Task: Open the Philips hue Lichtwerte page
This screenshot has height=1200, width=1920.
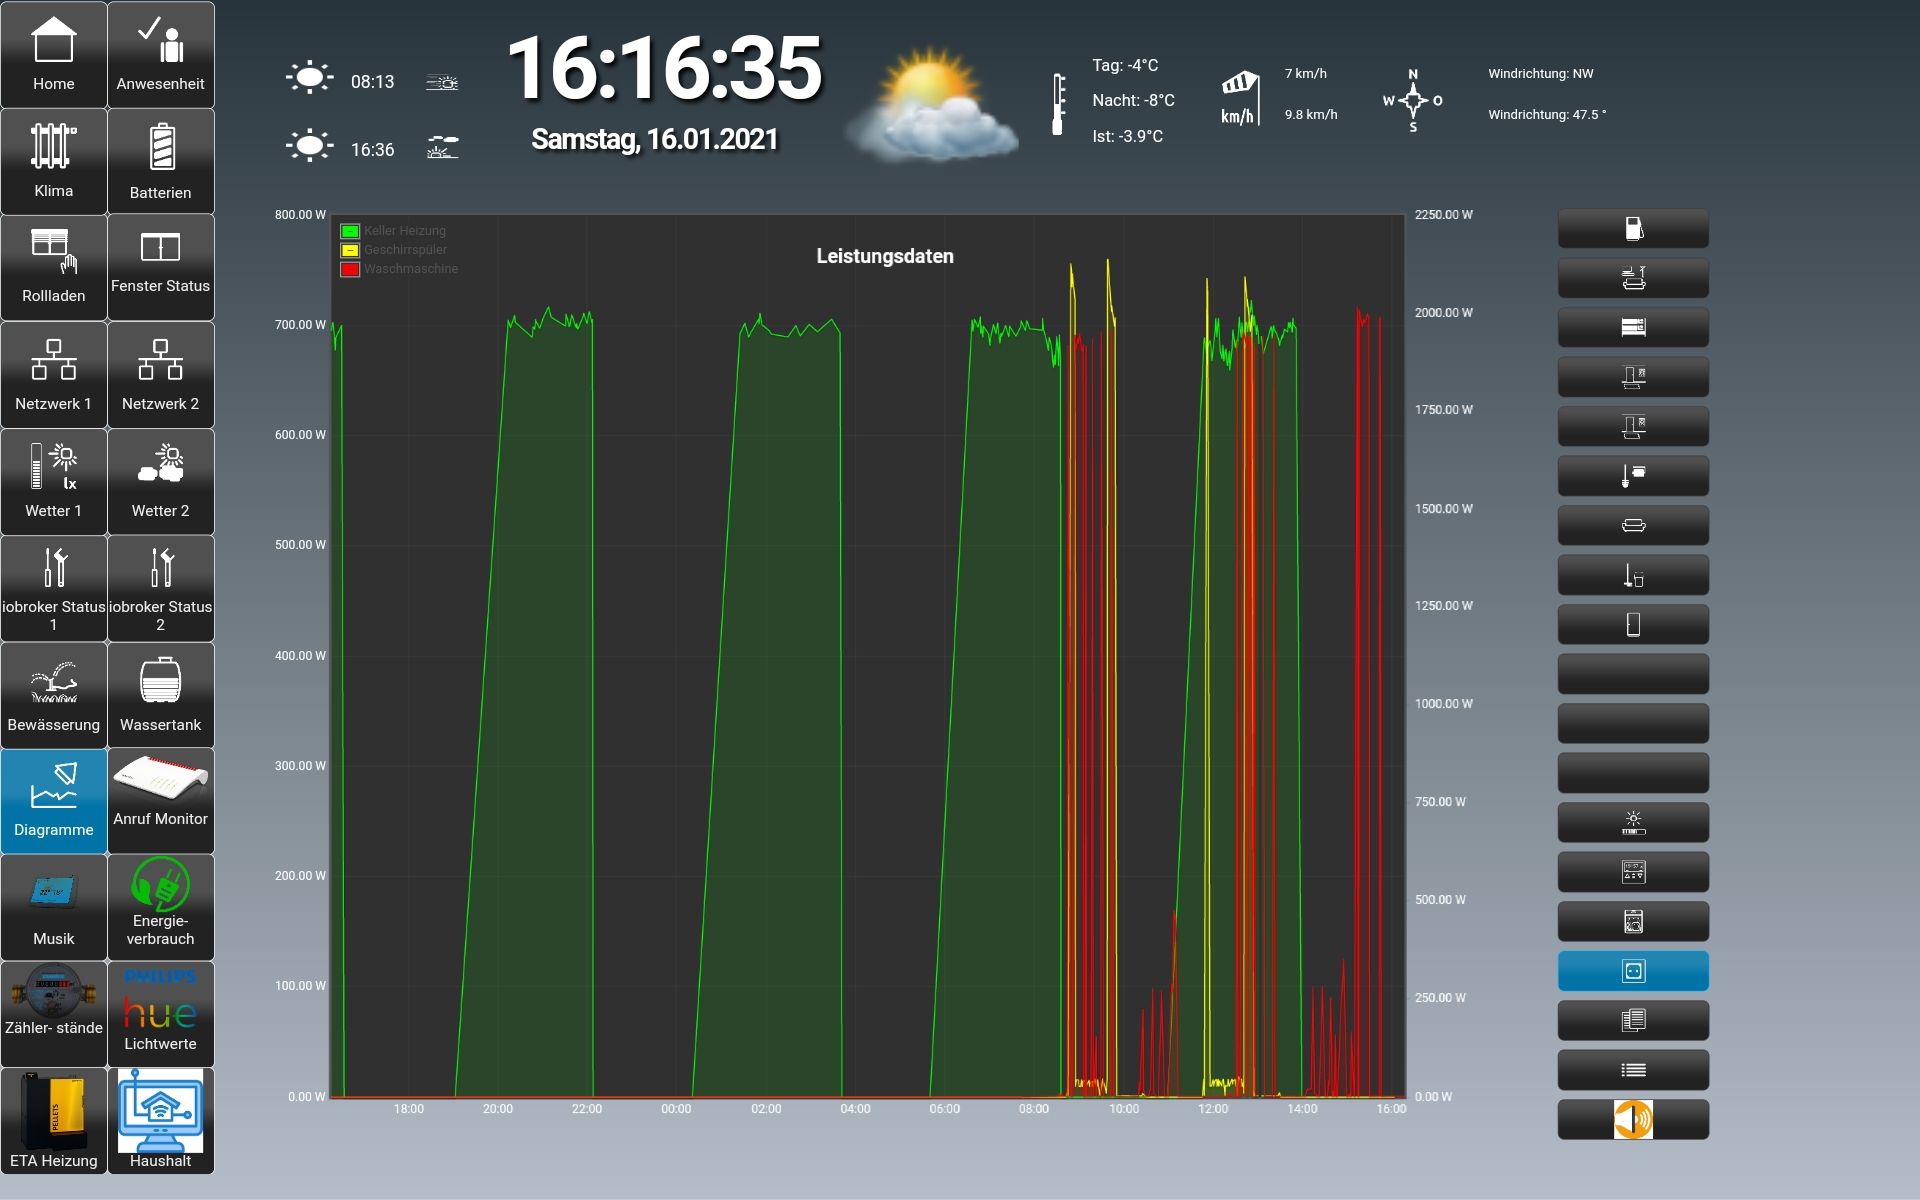Action: [160, 1013]
